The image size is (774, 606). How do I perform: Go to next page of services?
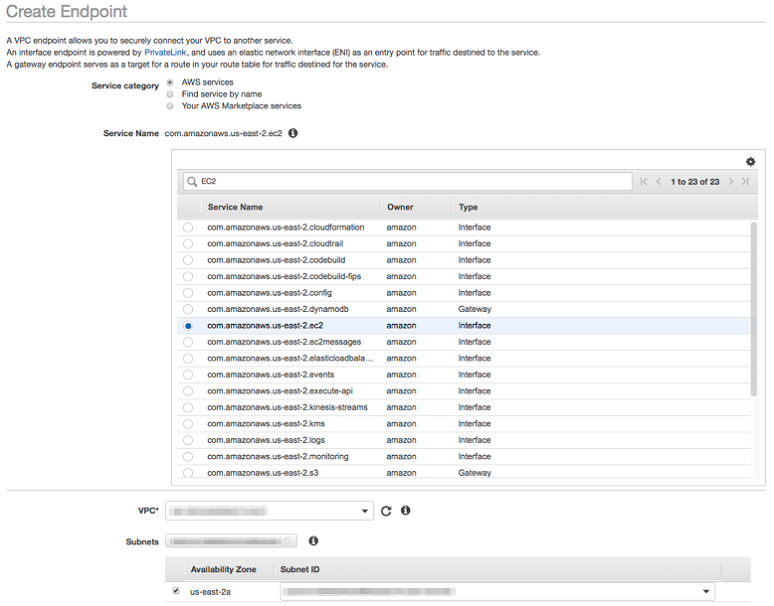[x=731, y=182]
